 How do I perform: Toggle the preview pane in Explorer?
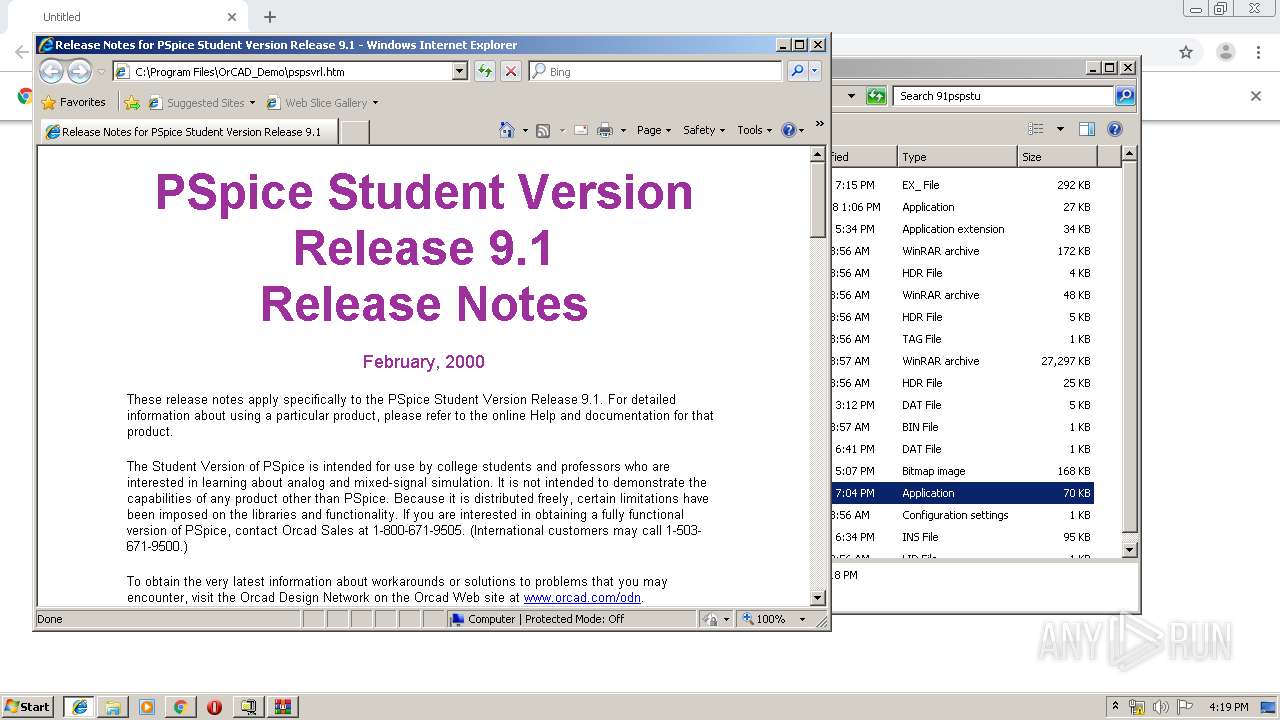1087,129
